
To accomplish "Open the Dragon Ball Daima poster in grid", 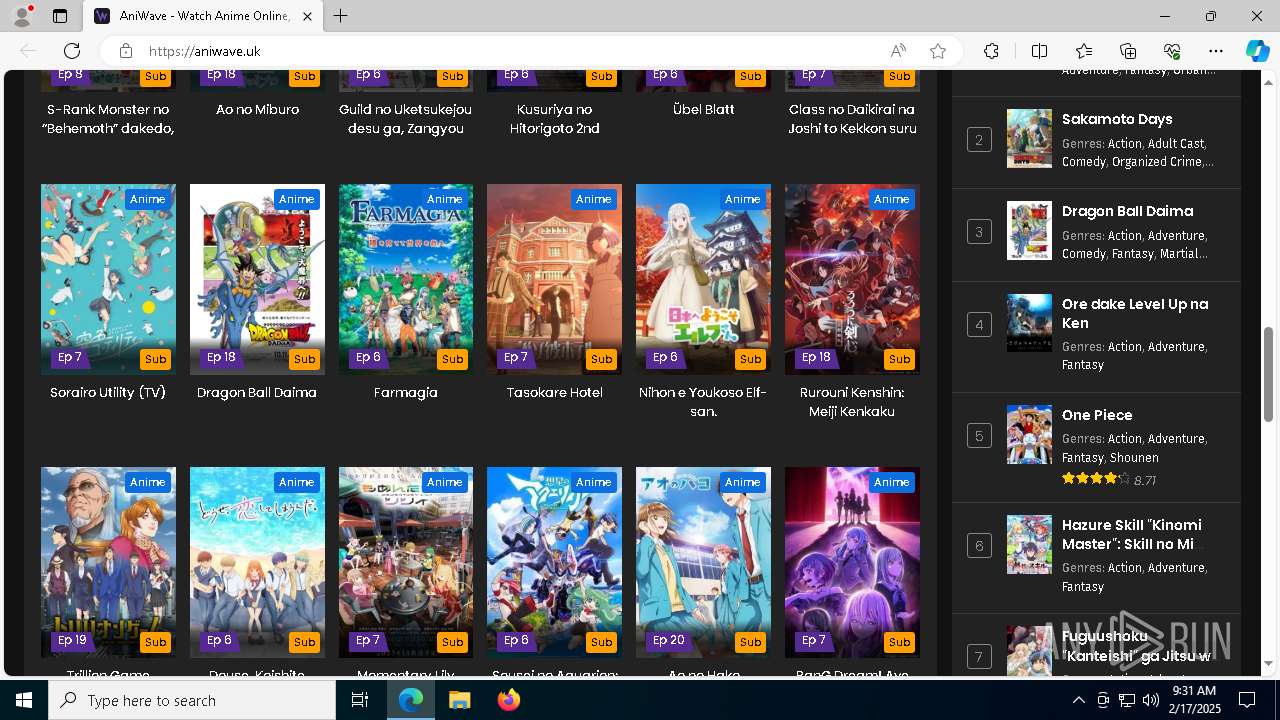I will [x=257, y=279].
